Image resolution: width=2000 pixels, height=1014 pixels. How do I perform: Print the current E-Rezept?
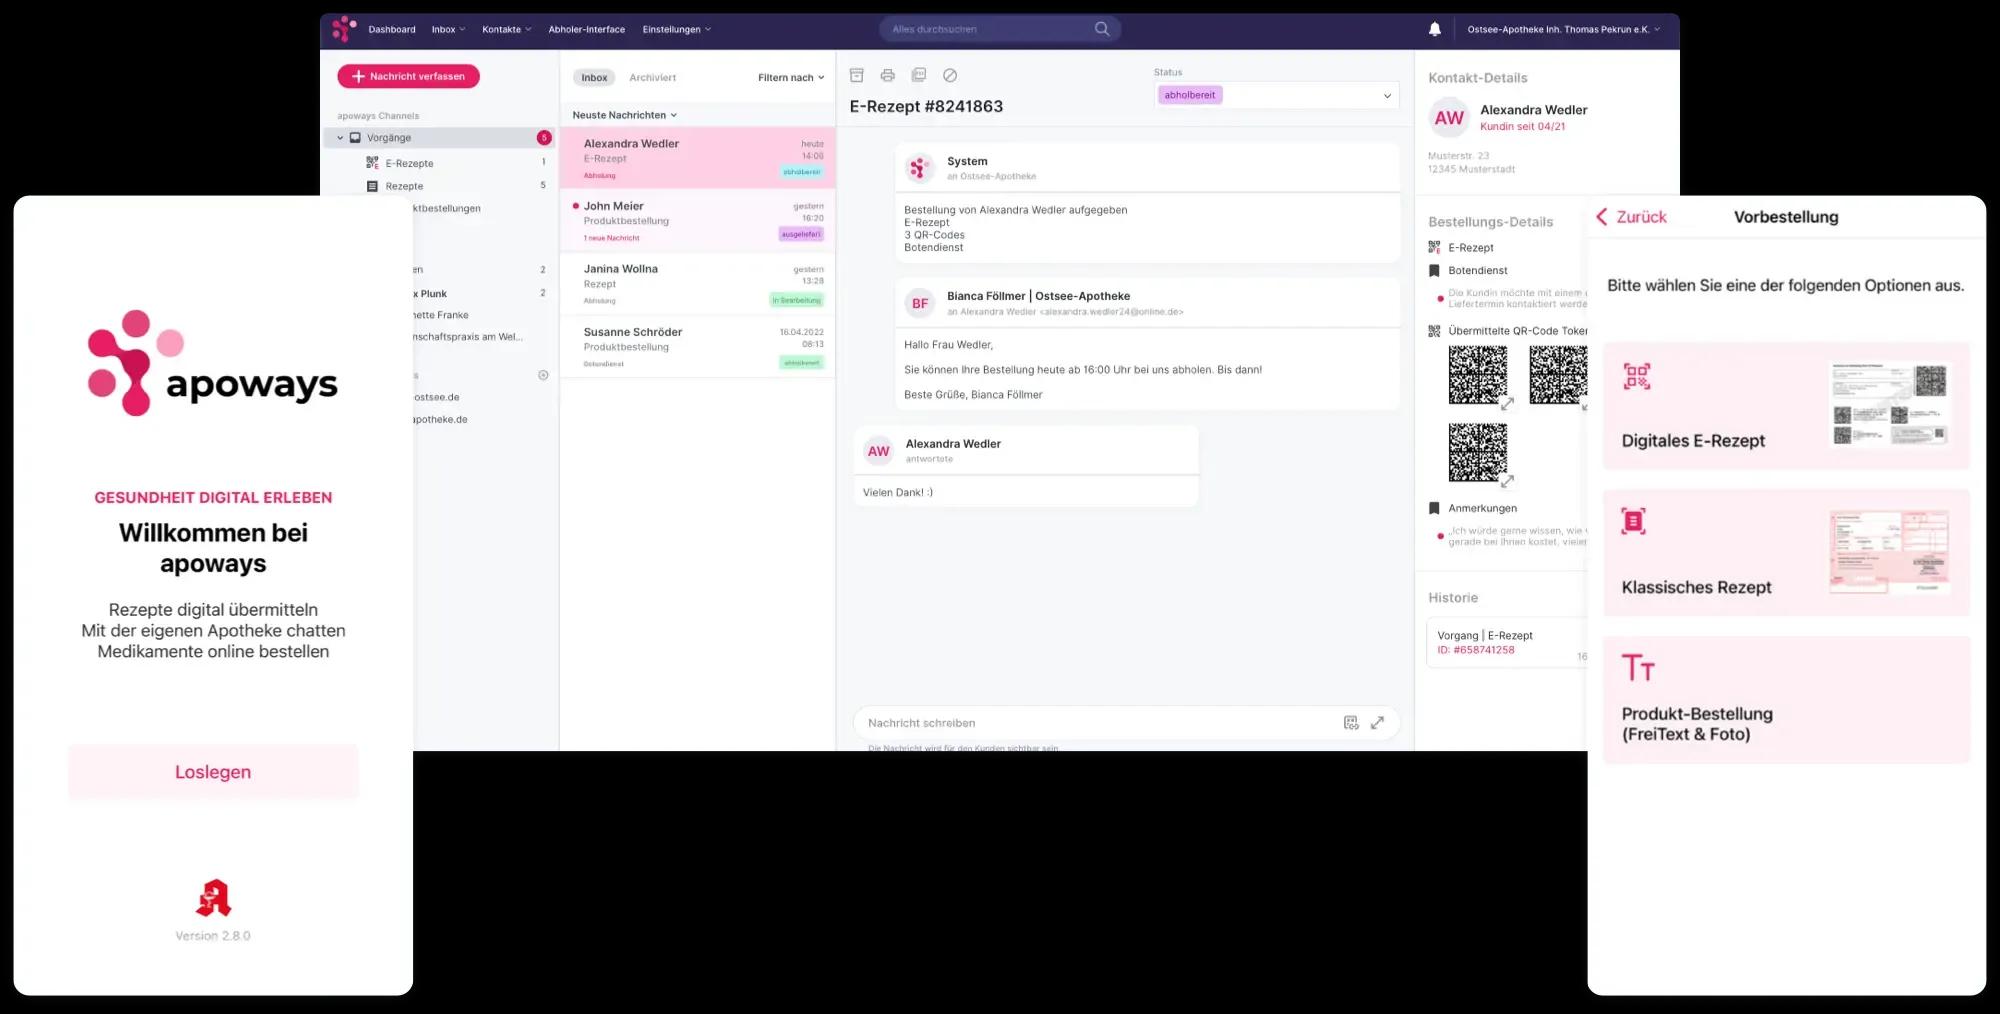pos(887,75)
